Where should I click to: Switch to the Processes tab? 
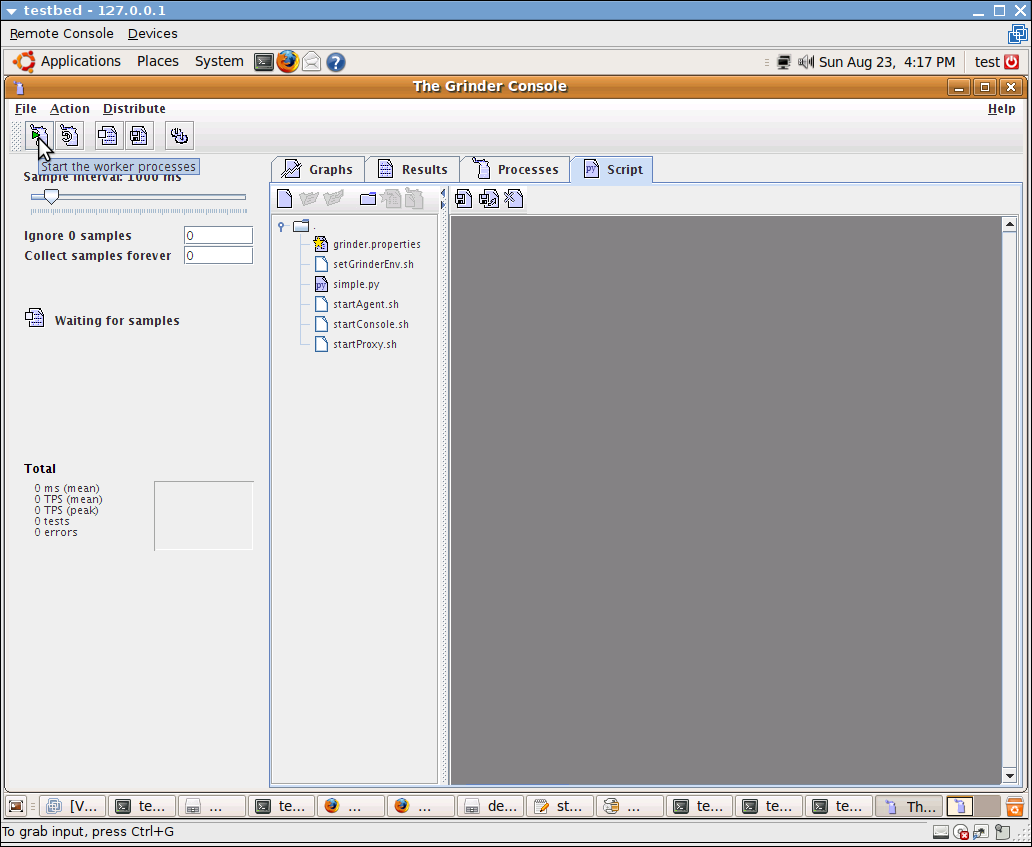click(515, 169)
